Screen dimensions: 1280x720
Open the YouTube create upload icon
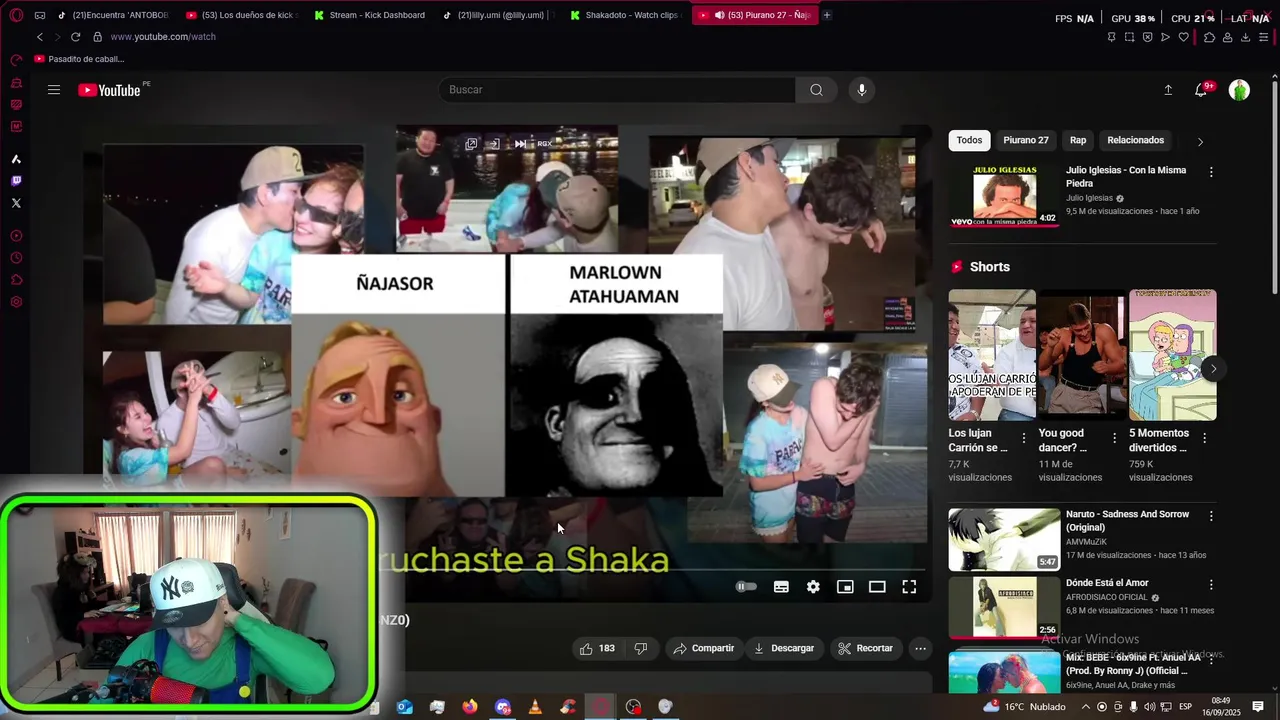pyautogui.click(x=1168, y=90)
